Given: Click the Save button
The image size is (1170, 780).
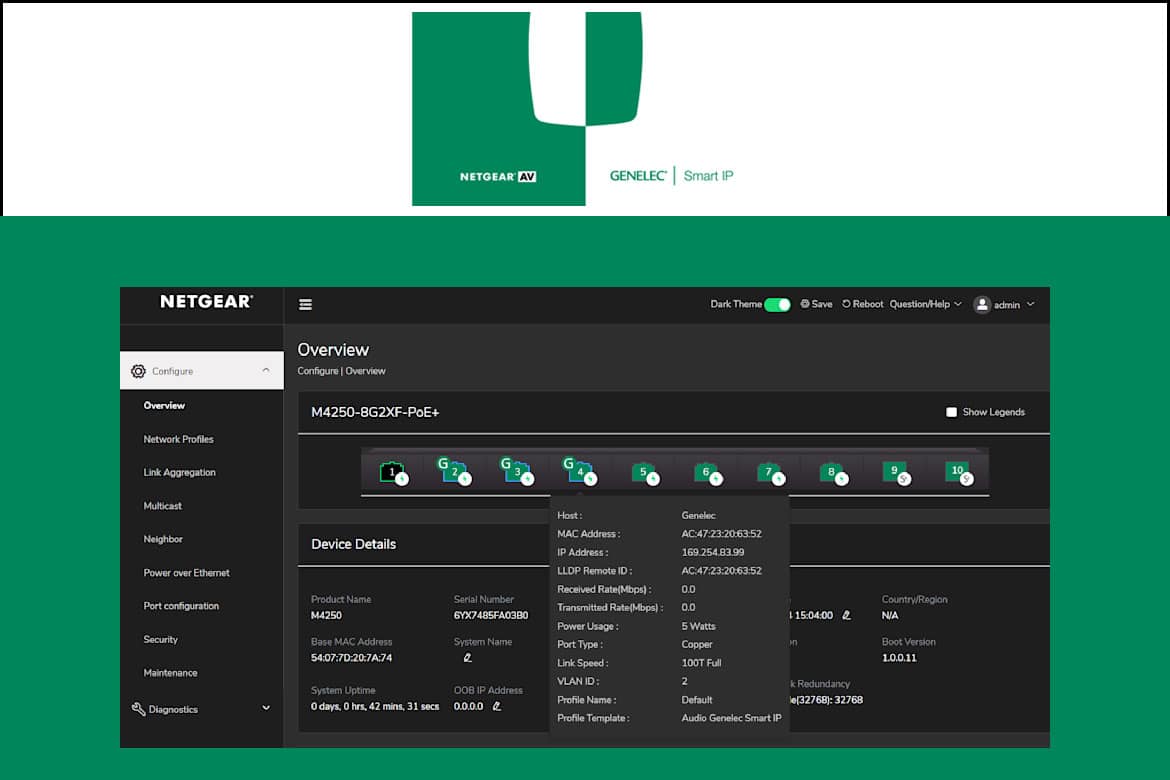Looking at the screenshot, I should pos(816,305).
